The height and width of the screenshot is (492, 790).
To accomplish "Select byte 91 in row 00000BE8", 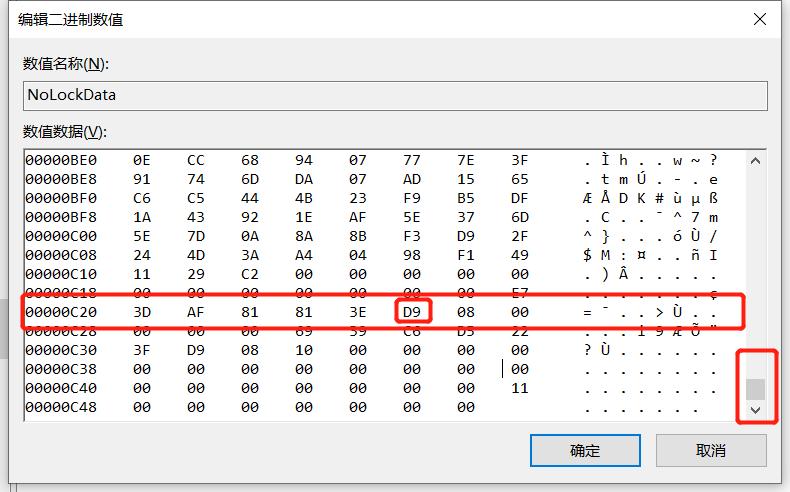I will [x=142, y=179].
